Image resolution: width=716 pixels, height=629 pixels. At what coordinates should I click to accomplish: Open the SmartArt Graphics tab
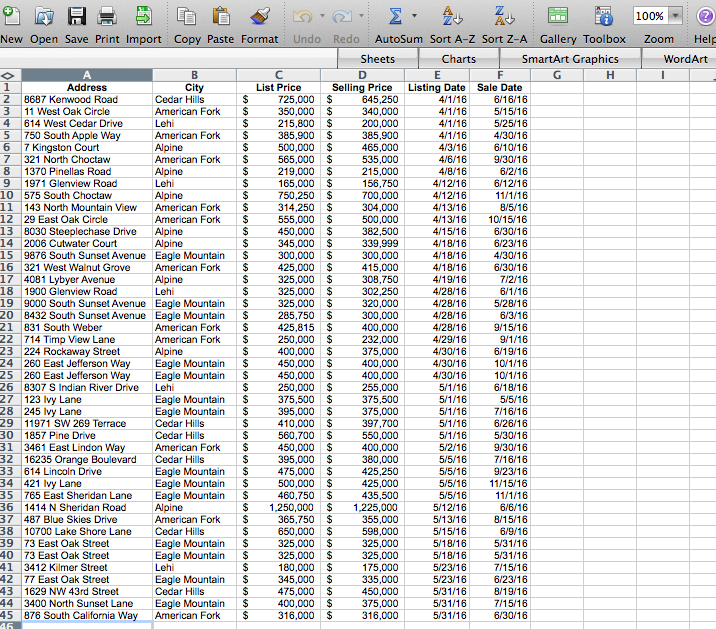click(x=570, y=59)
